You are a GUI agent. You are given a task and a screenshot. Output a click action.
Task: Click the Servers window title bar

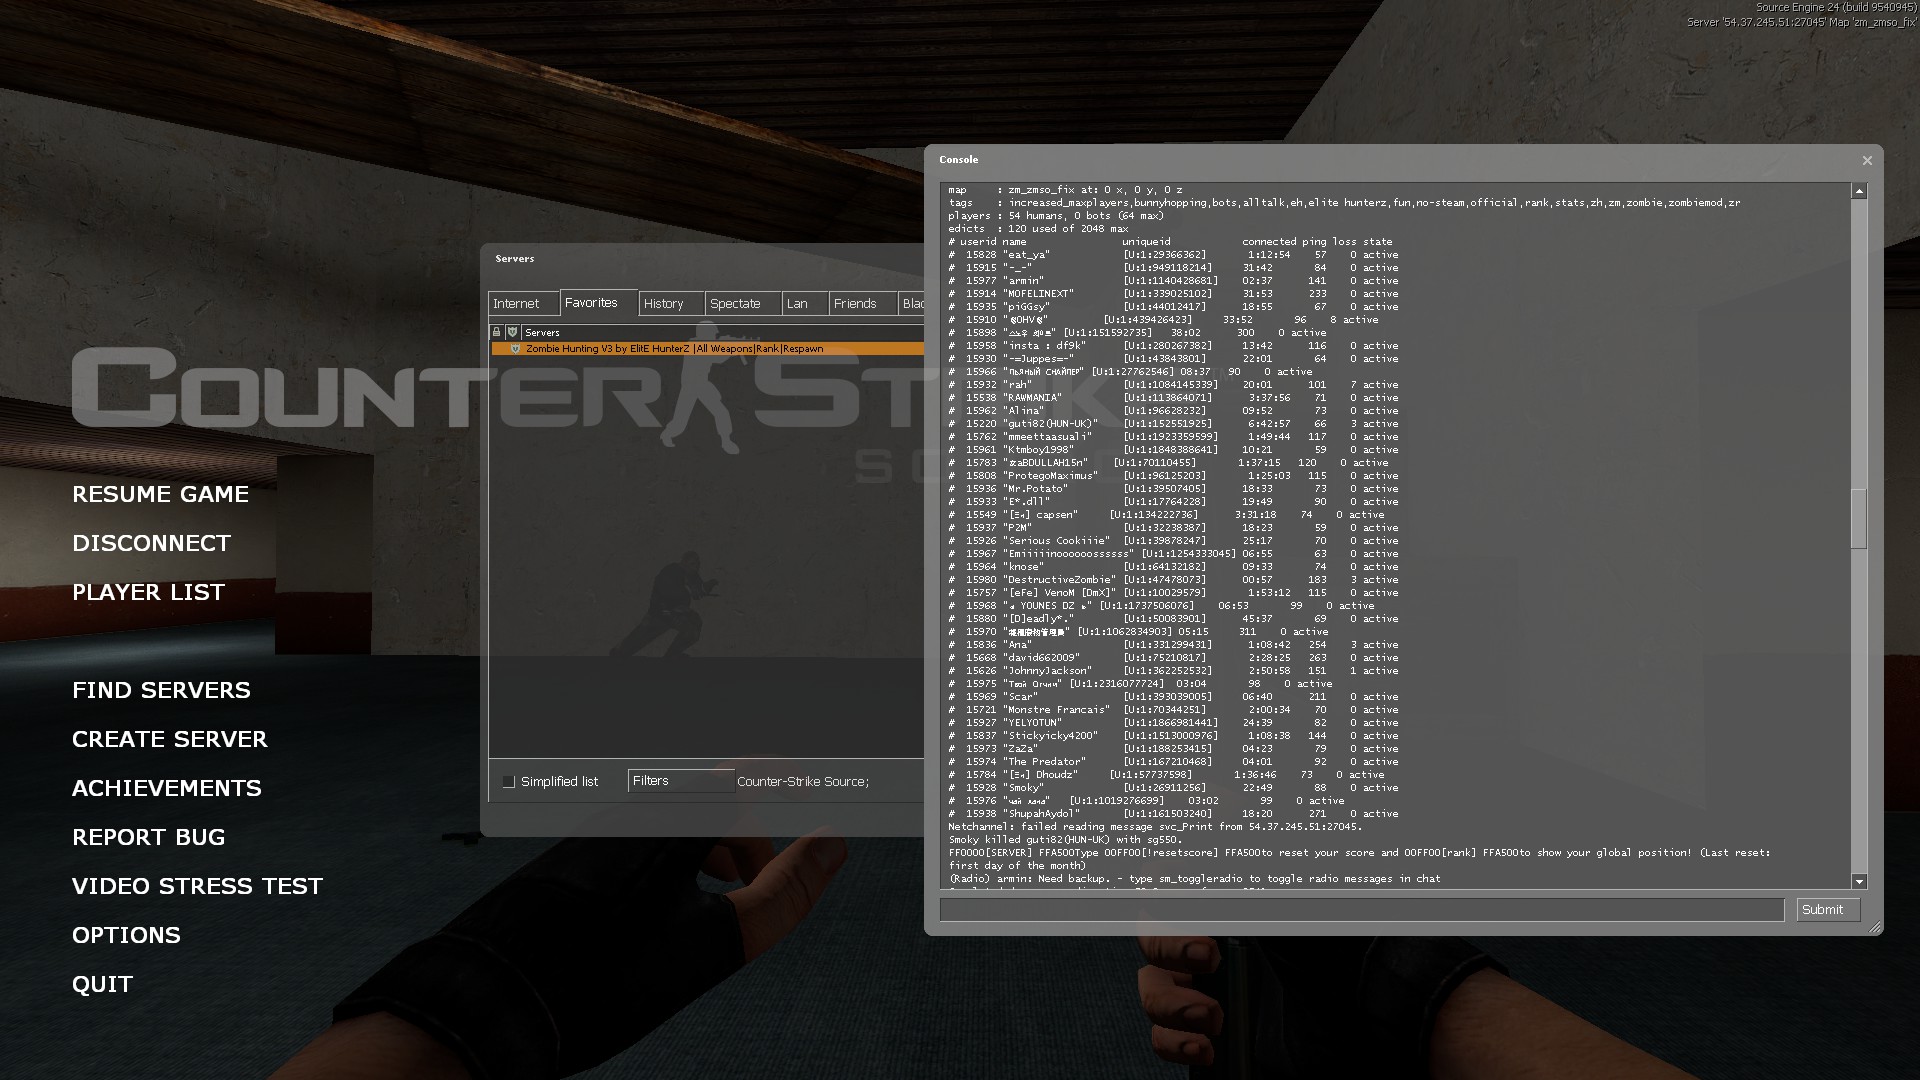pos(702,259)
